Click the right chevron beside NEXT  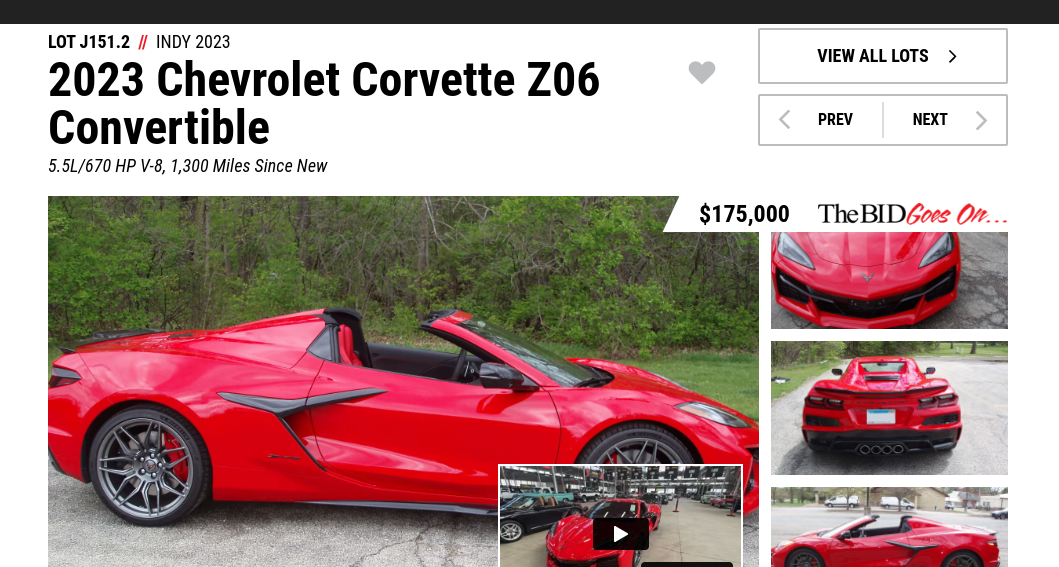tap(981, 120)
